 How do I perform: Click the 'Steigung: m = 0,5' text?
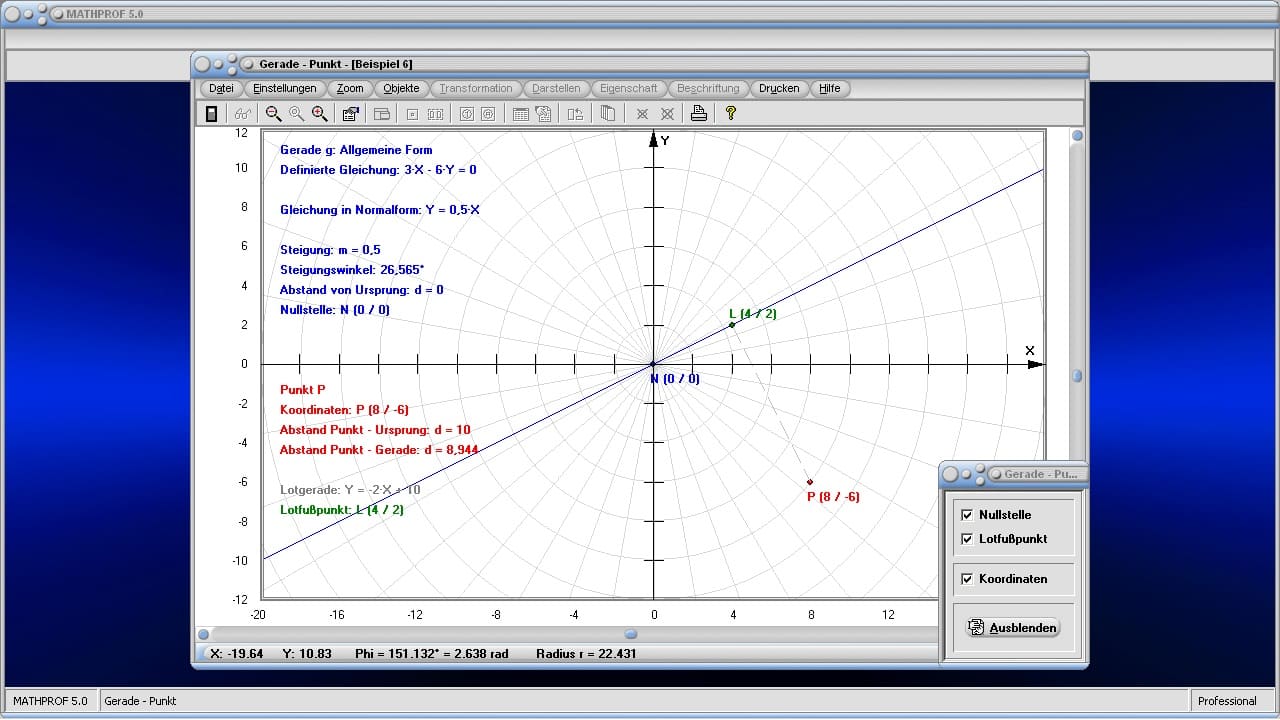[330, 250]
